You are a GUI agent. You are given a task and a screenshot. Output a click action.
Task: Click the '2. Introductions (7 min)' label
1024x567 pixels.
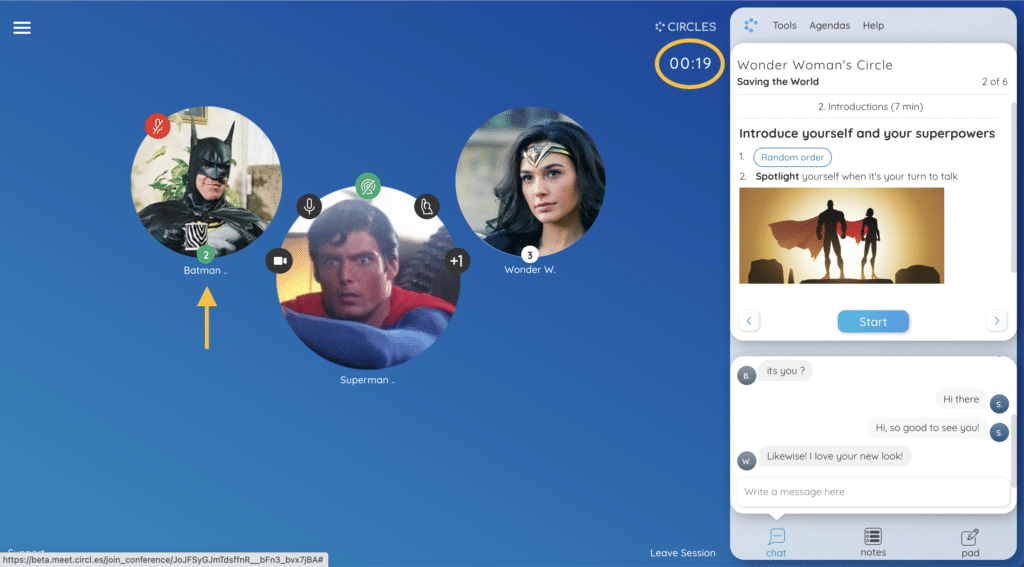click(x=871, y=106)
